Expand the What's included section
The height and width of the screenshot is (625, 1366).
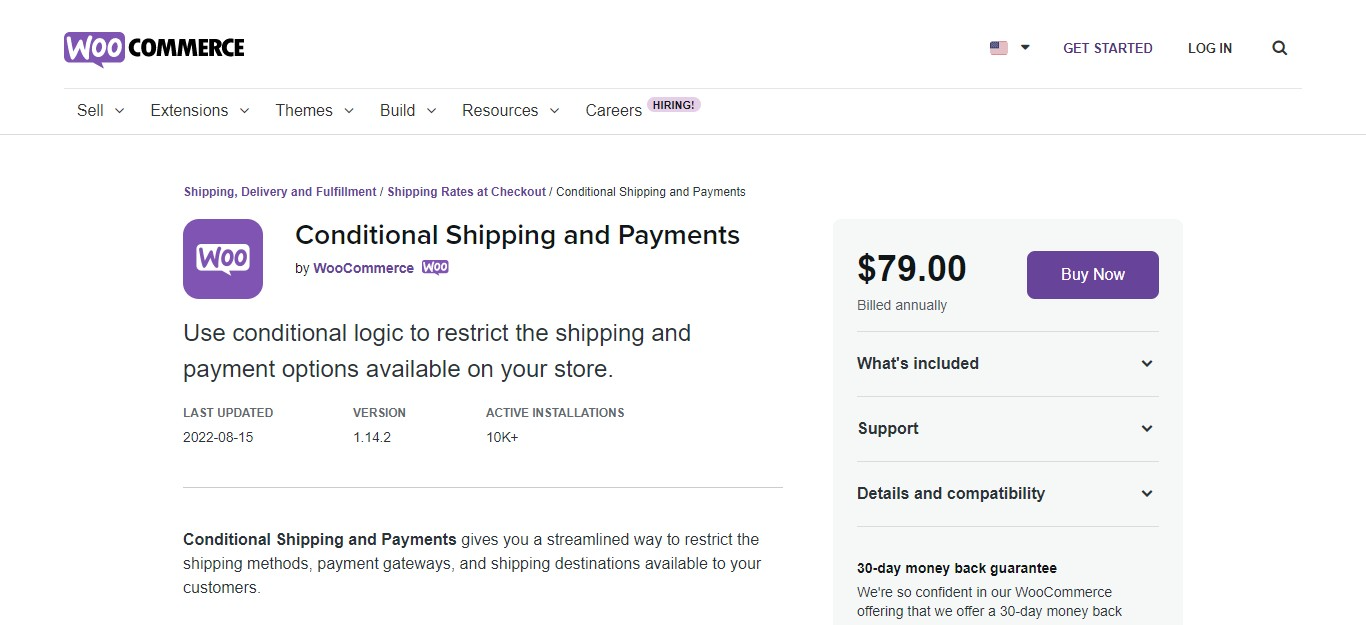(x=1008, y=364)
